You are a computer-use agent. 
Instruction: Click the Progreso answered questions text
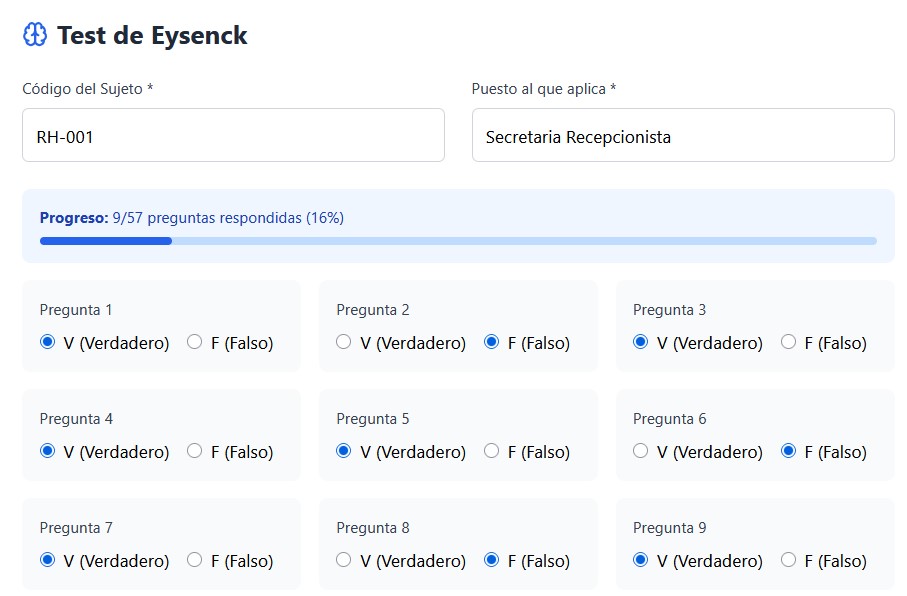point(192,217)
